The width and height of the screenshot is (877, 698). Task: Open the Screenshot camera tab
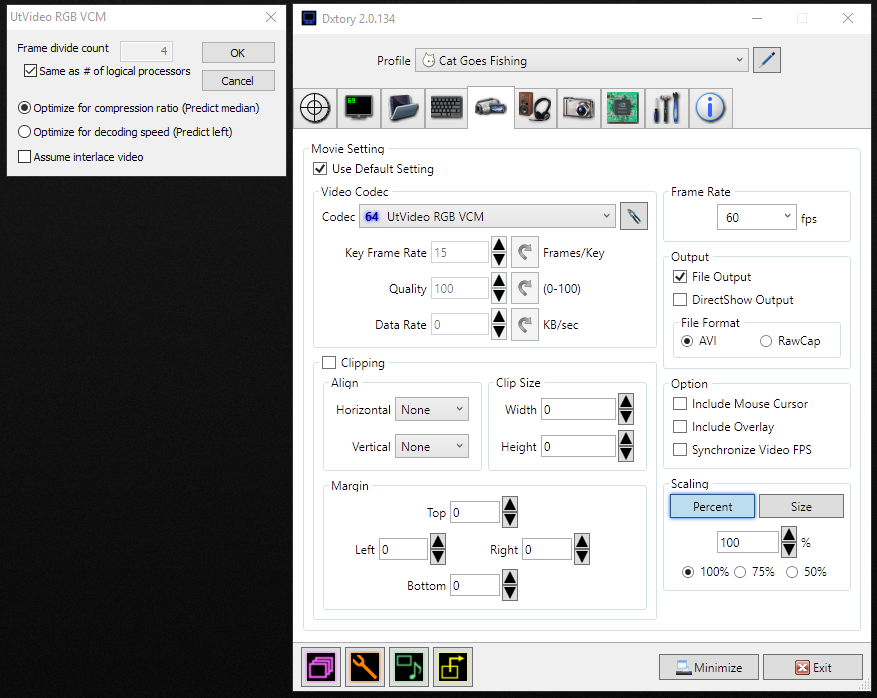(579, 108)
